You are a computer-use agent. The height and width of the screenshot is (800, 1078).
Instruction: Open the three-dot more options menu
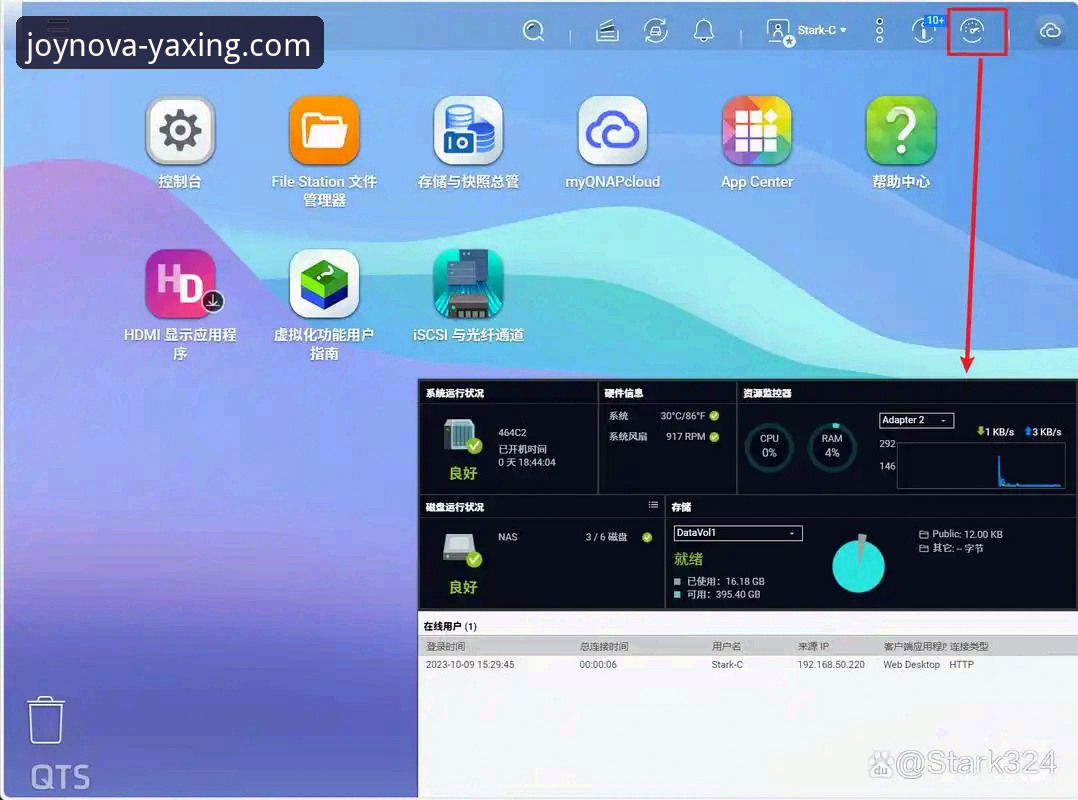pyautogui.click(x=879, y=30)
